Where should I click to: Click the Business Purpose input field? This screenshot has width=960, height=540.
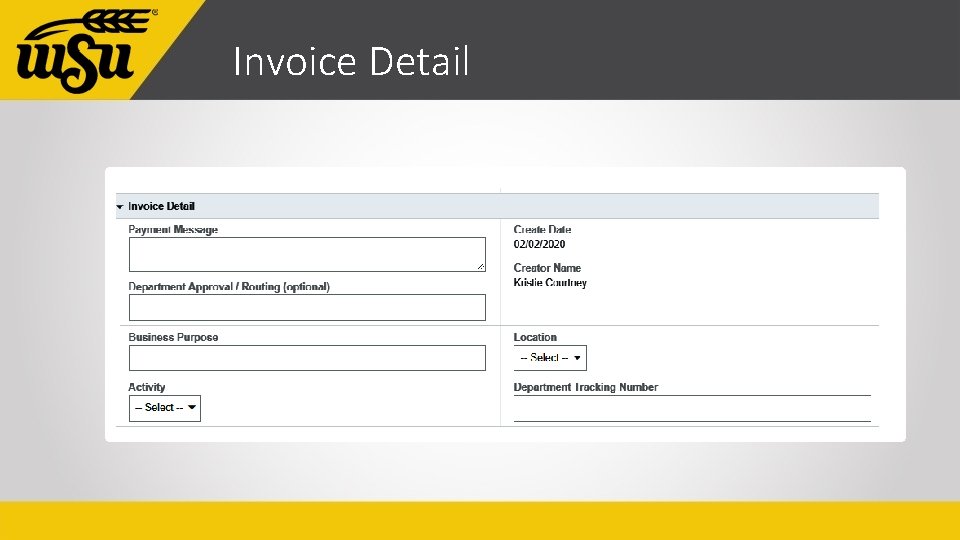pyautogui.click(x=307, y=358)
